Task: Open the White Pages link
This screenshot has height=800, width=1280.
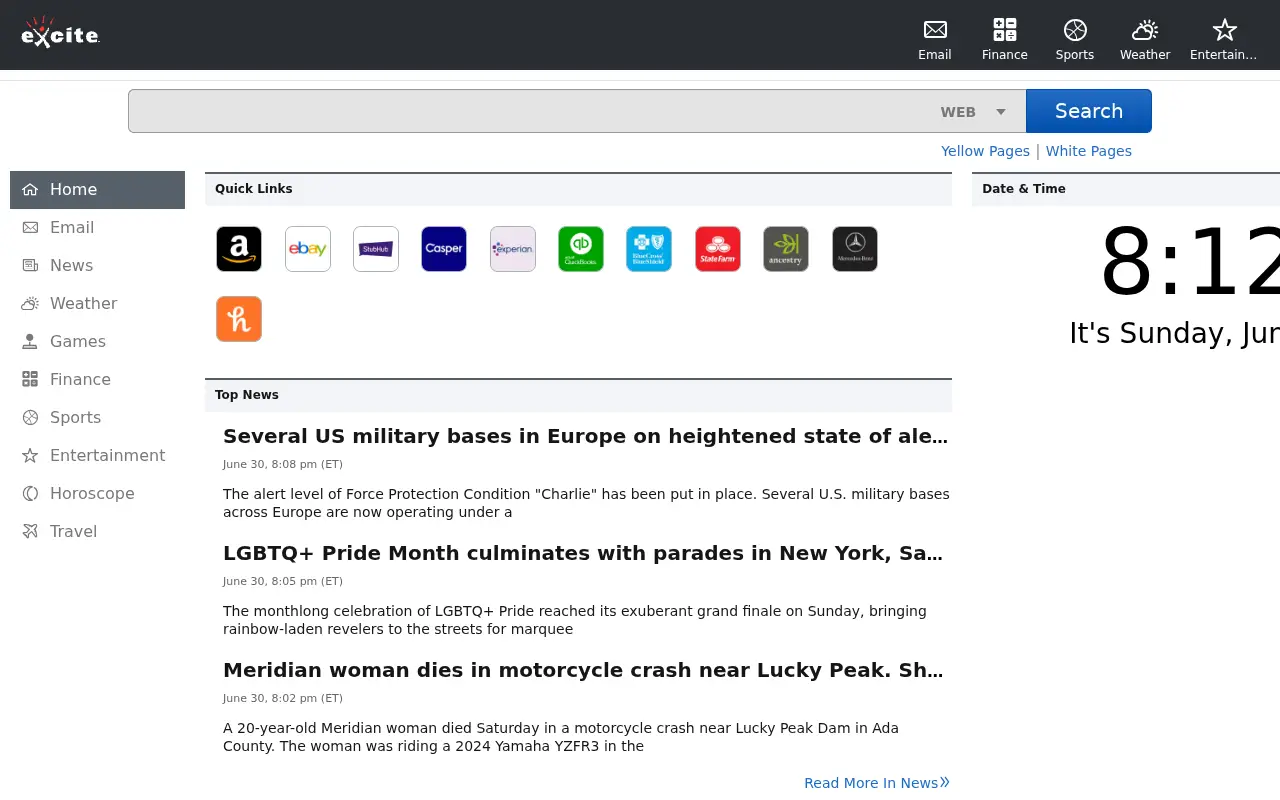Action: tap(1089, 151)
